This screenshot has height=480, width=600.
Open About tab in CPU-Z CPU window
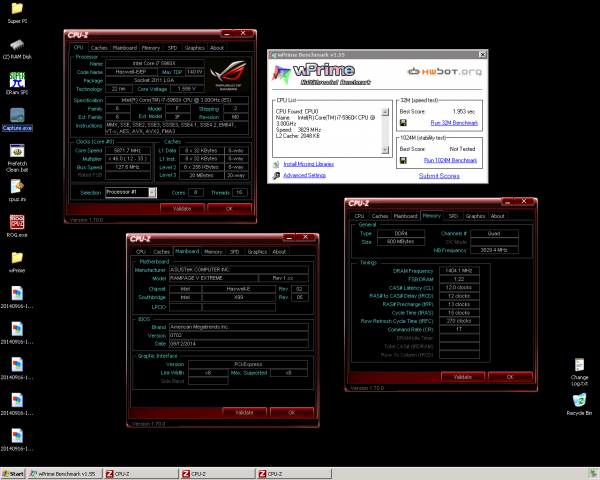[x=217, y=48]
